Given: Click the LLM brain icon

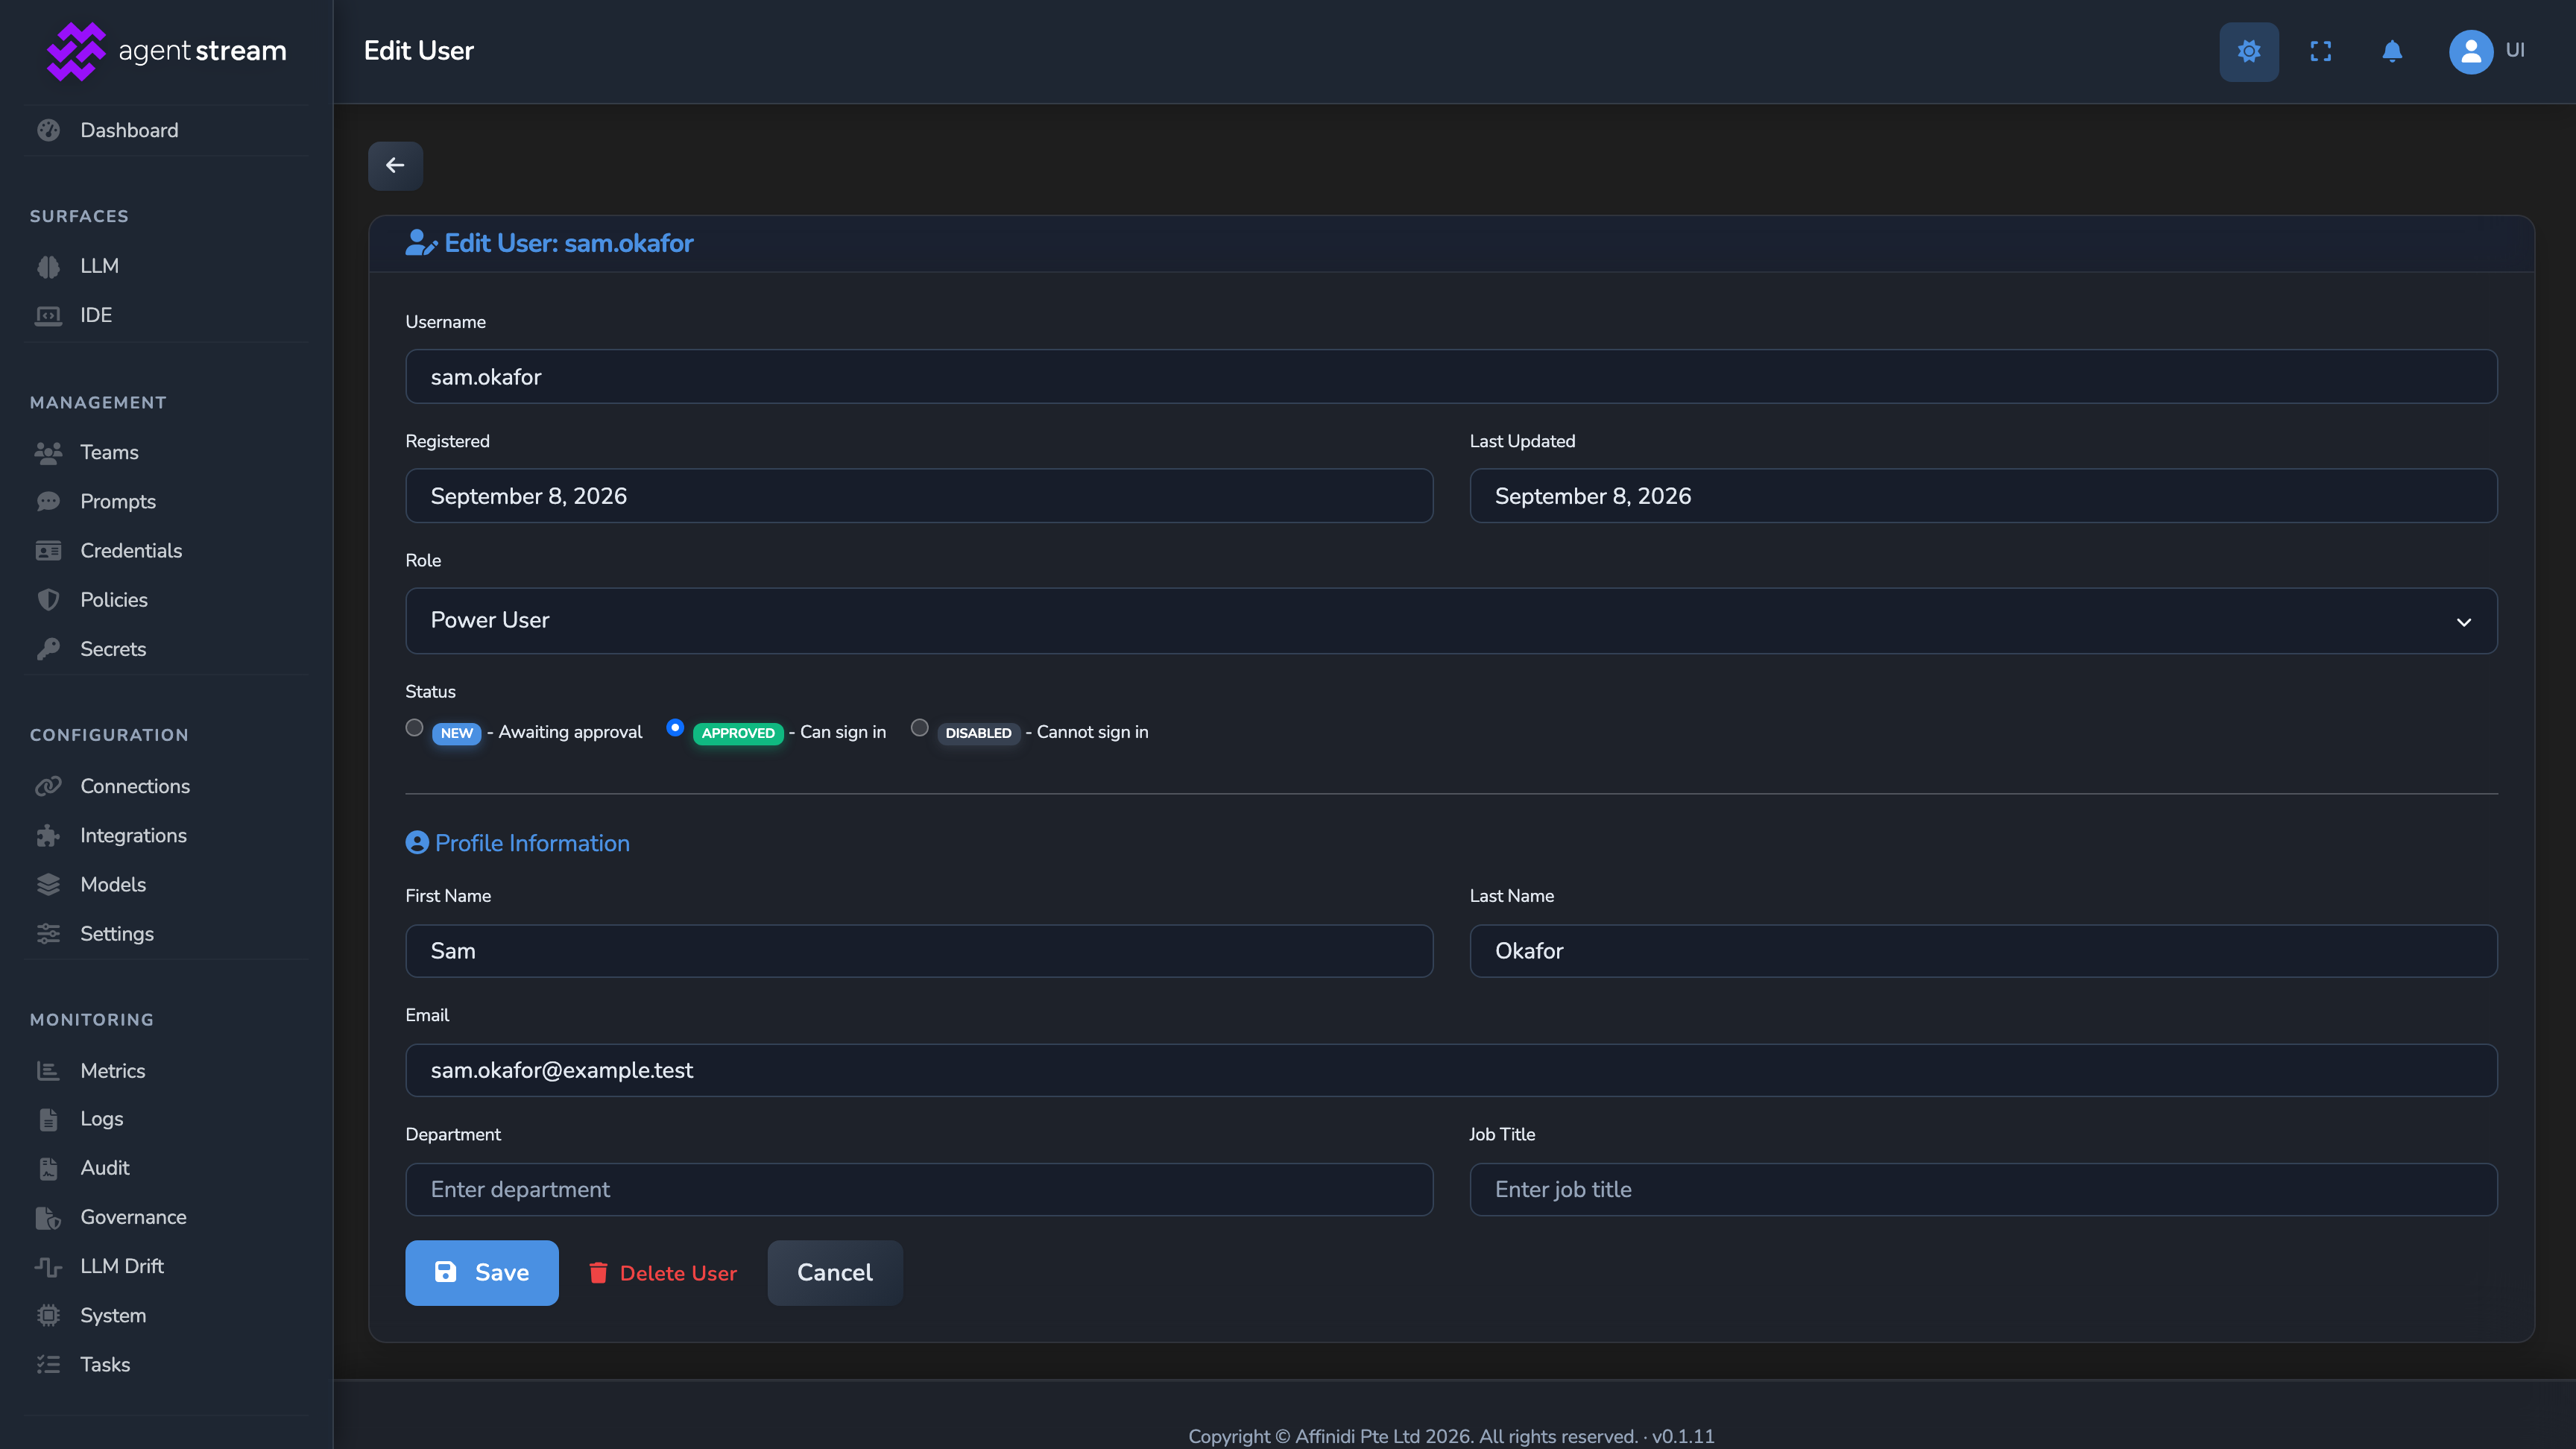Looking at the screenshot, I should pos(48,266).
